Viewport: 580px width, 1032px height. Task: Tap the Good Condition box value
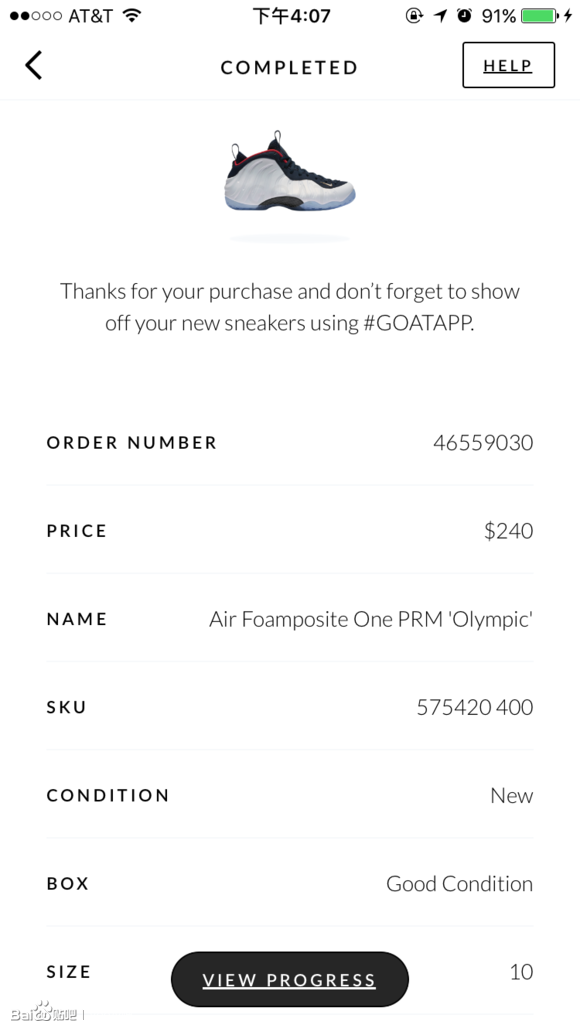[460, 883]
